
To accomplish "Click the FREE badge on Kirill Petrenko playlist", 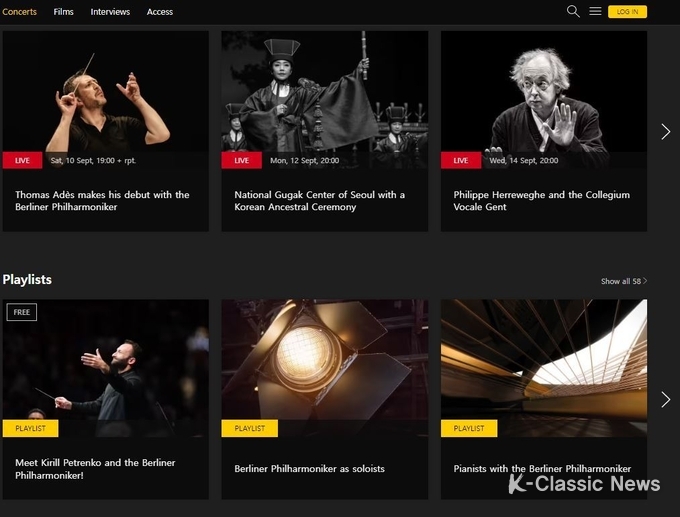I will pyautogui.click(x=22, y=312).
